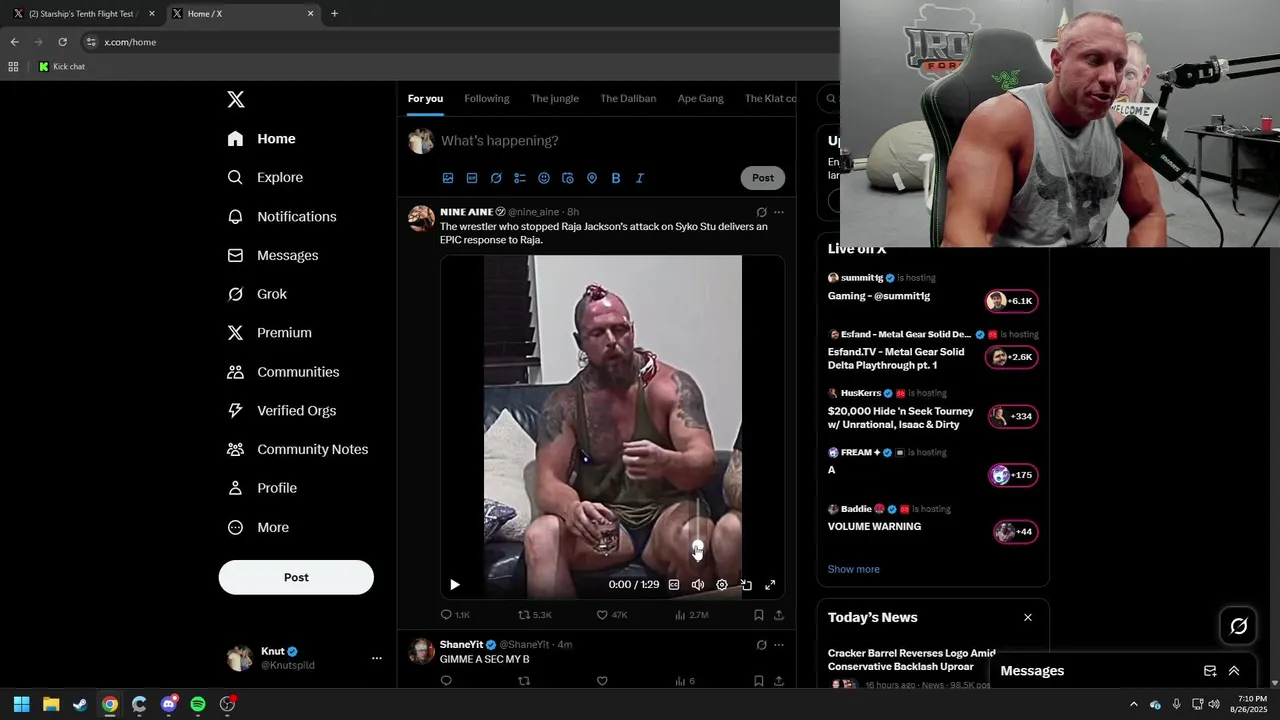Viewport: 1280px width, 720px height.
Task: Click the X logo in the sidebar
Action: pyautogui.click(x=236, y=99)
